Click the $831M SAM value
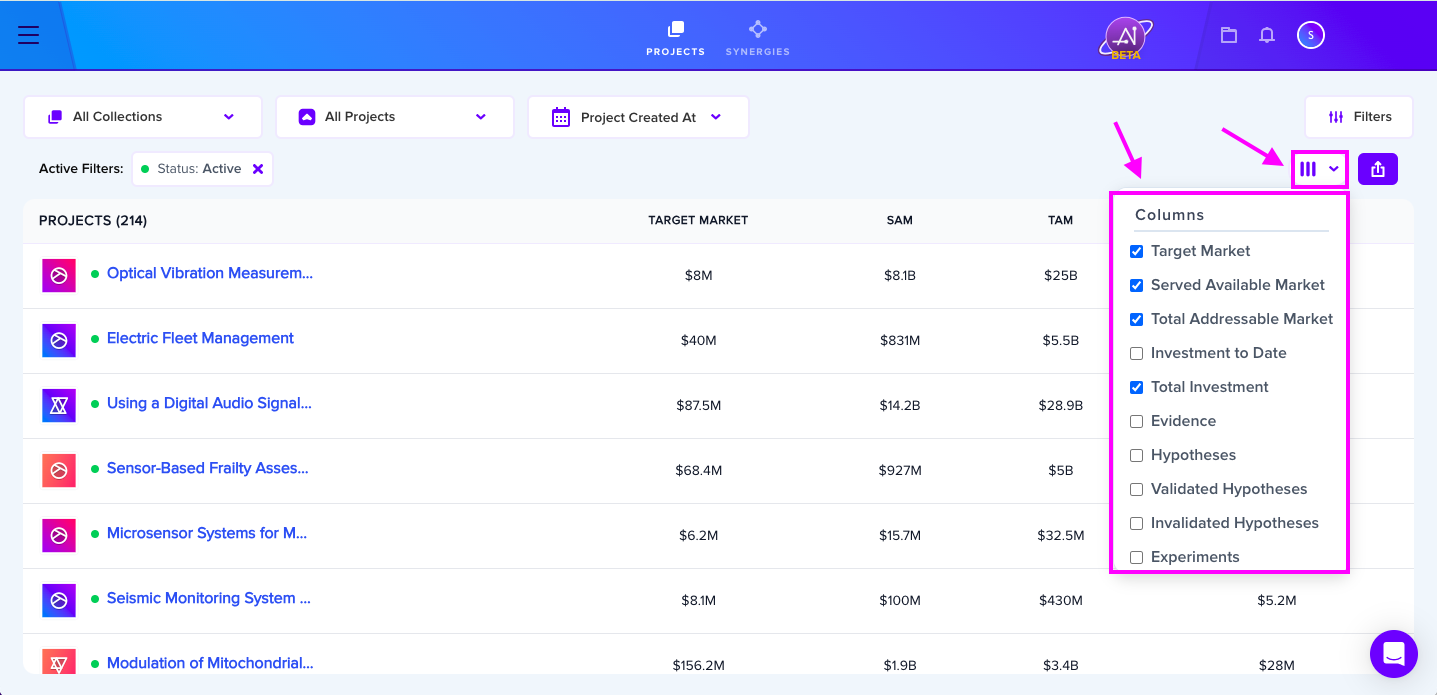Viewport: 1437px width, 695px height. coord(900,340)
